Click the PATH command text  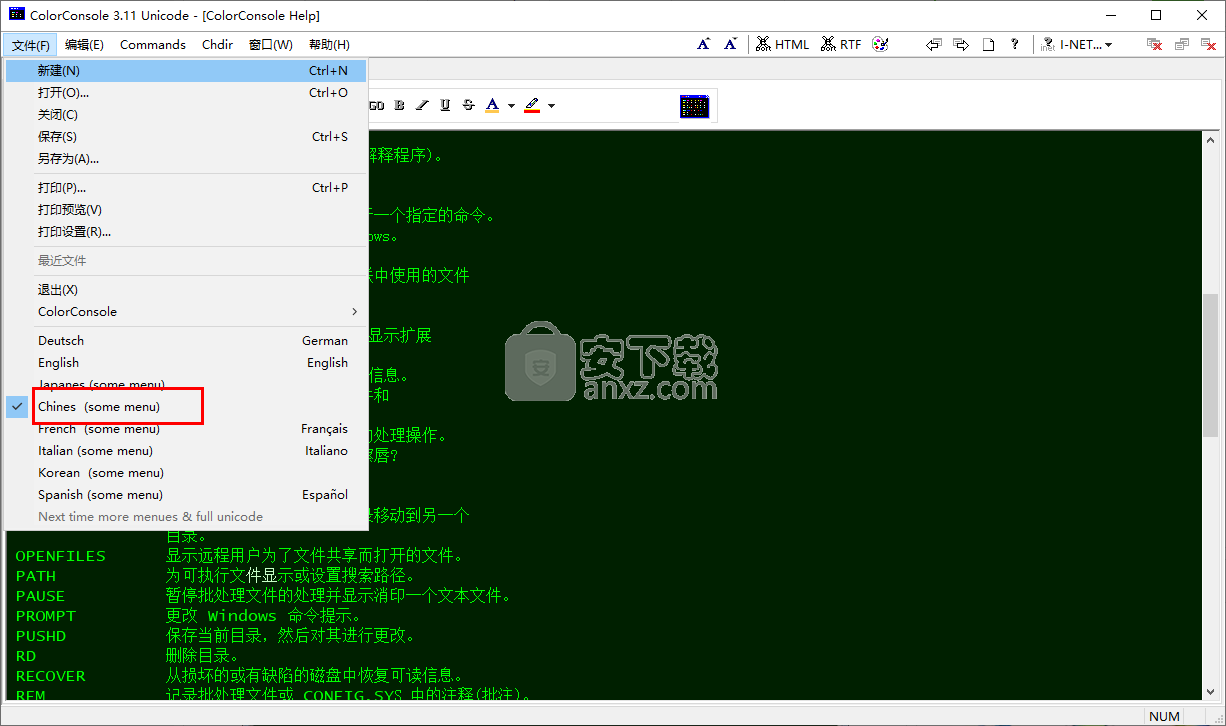pyautogui.click(x=36, y=576)
